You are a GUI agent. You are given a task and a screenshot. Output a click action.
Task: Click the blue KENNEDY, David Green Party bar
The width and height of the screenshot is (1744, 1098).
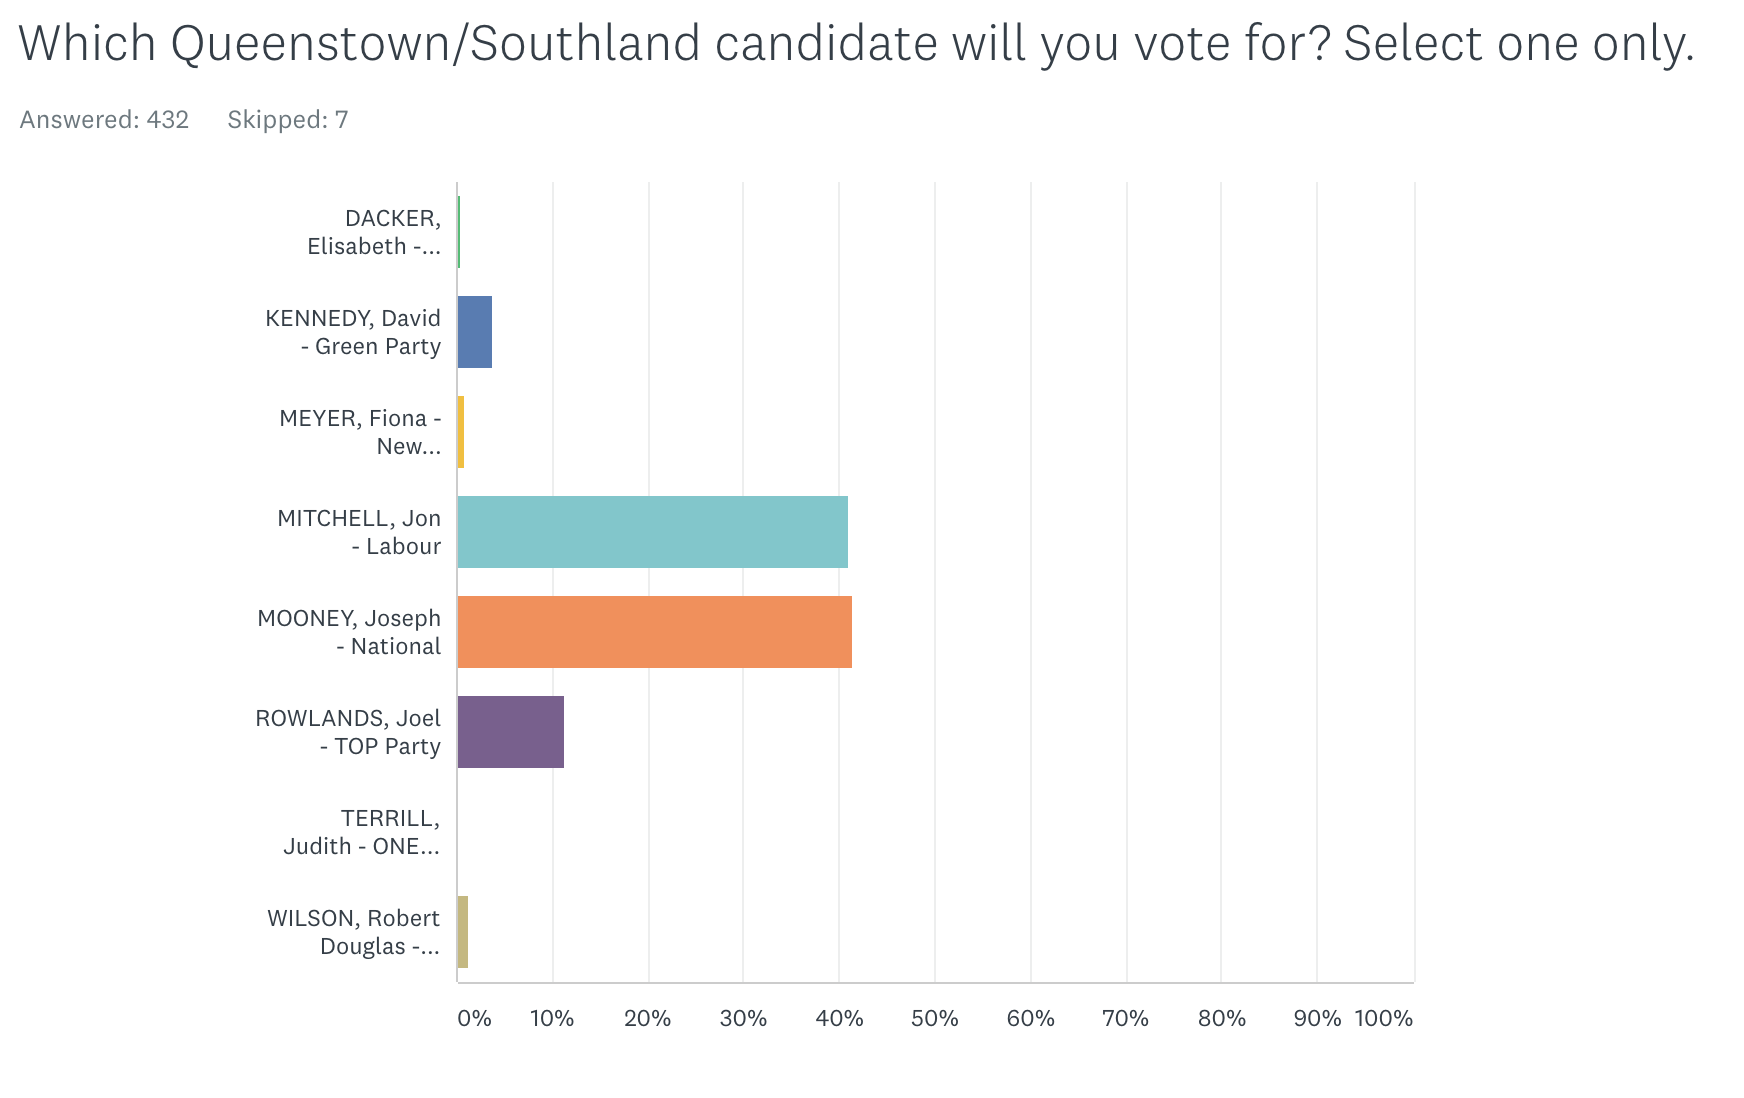click(x=475, y=332)
